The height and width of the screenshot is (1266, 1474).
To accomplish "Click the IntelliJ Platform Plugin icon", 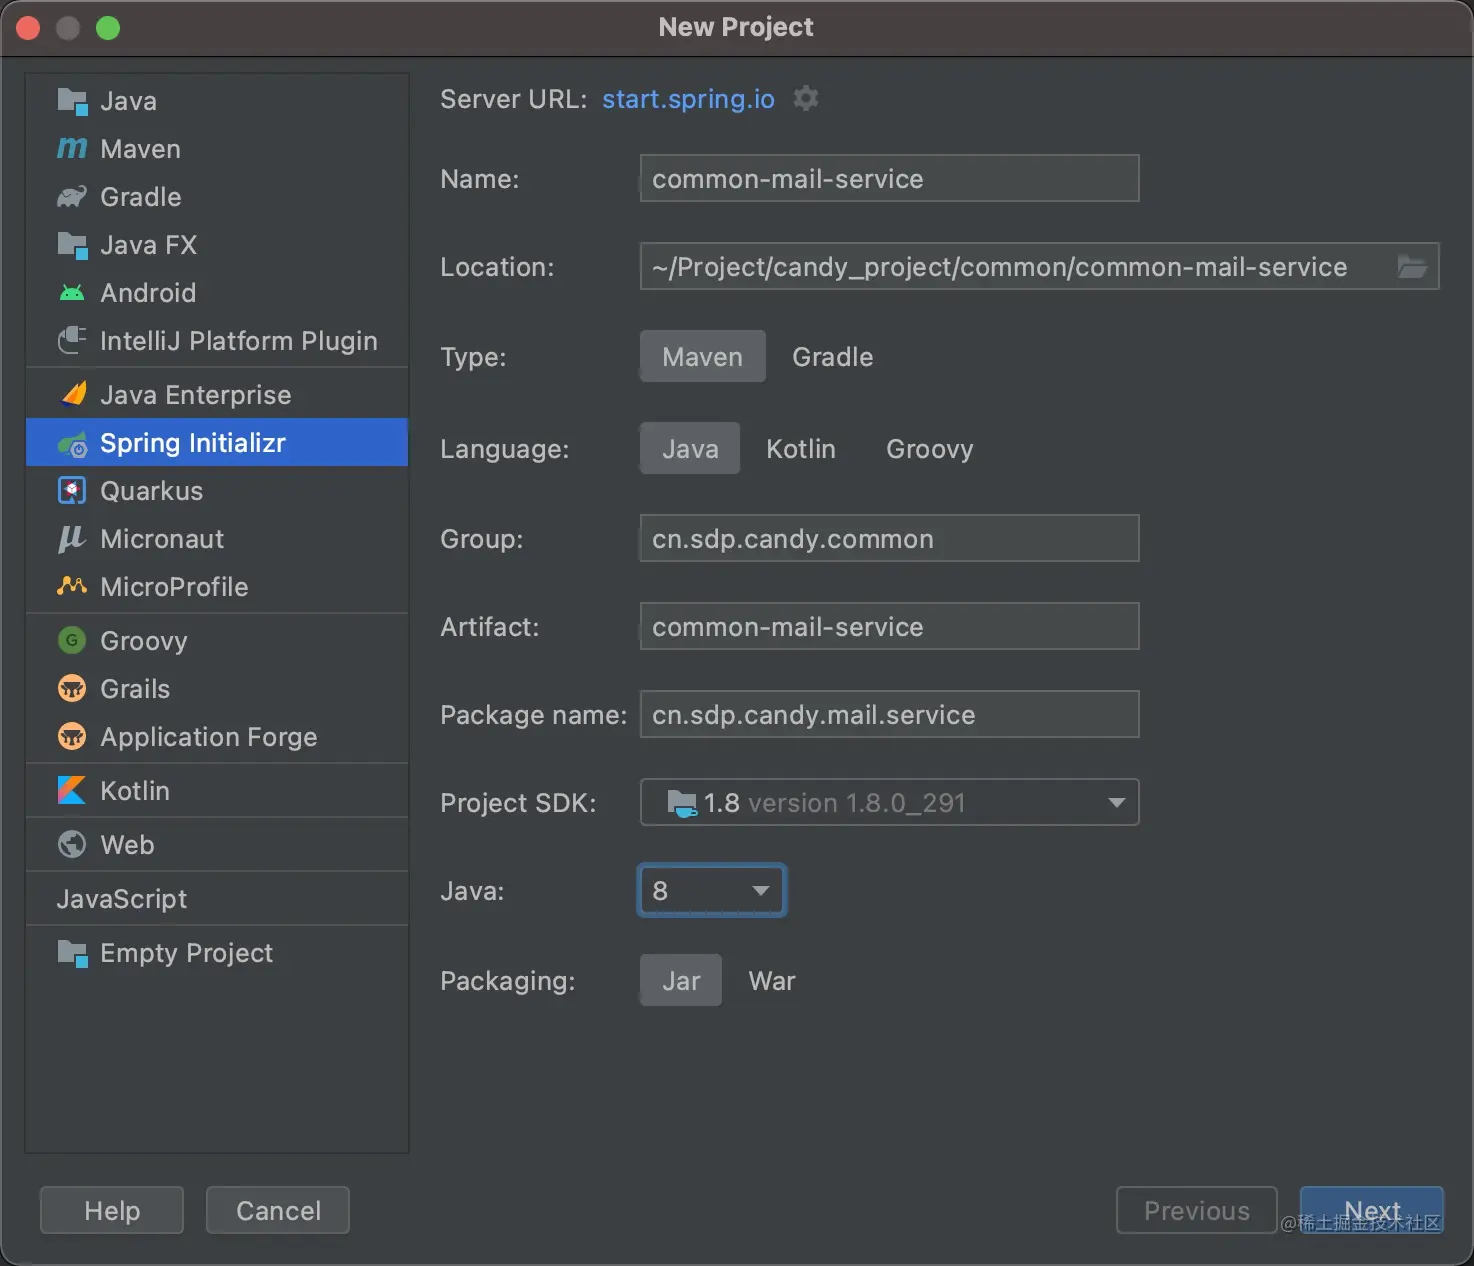I will point(72,341).
